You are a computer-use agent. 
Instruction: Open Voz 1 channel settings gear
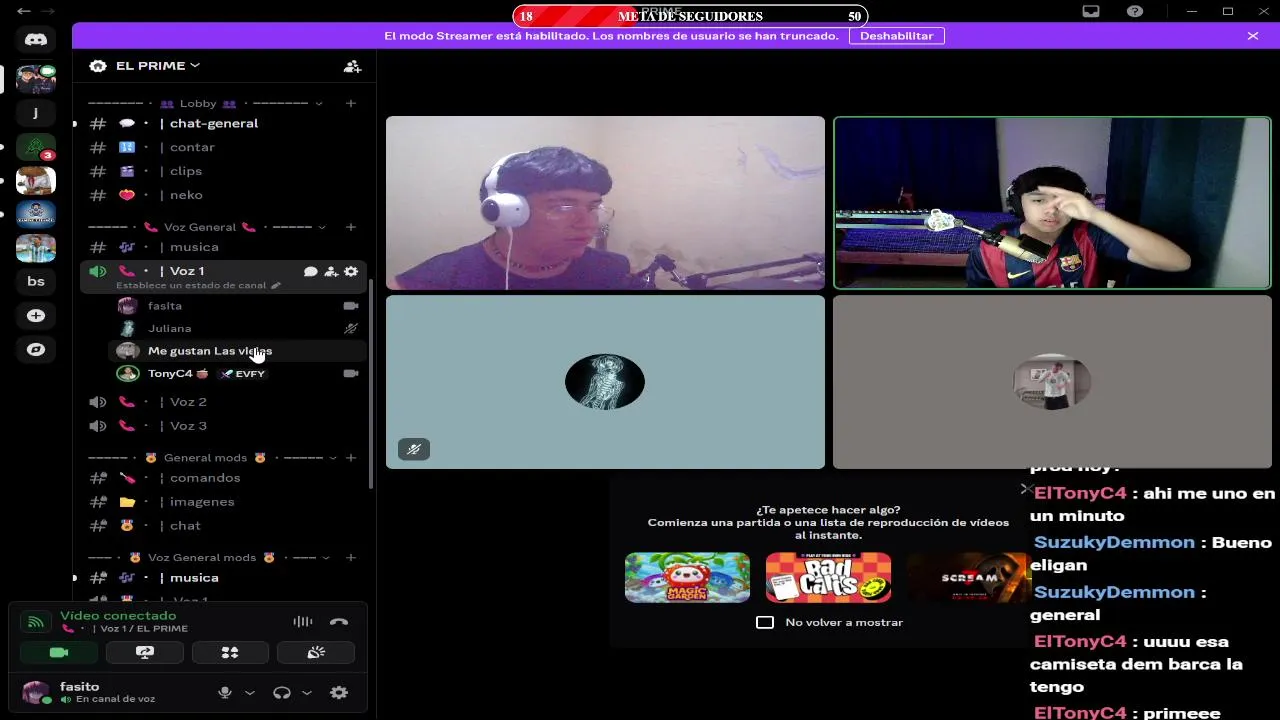coord(351,271)
